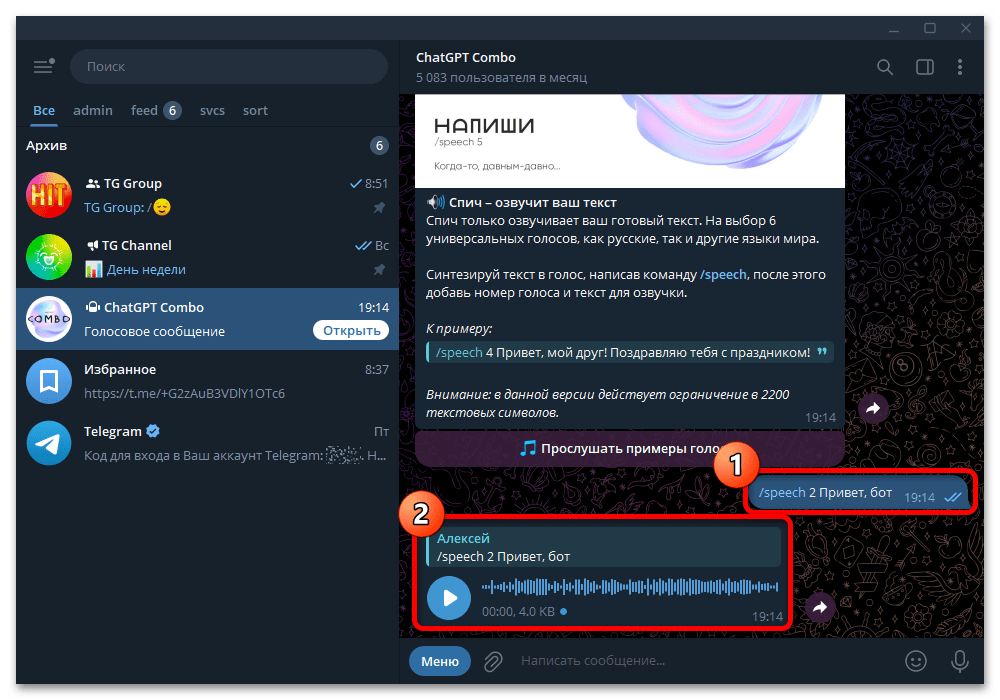The image size is (1000, 700).
Task: Select the sort folder tab
Action: point(255,110)
